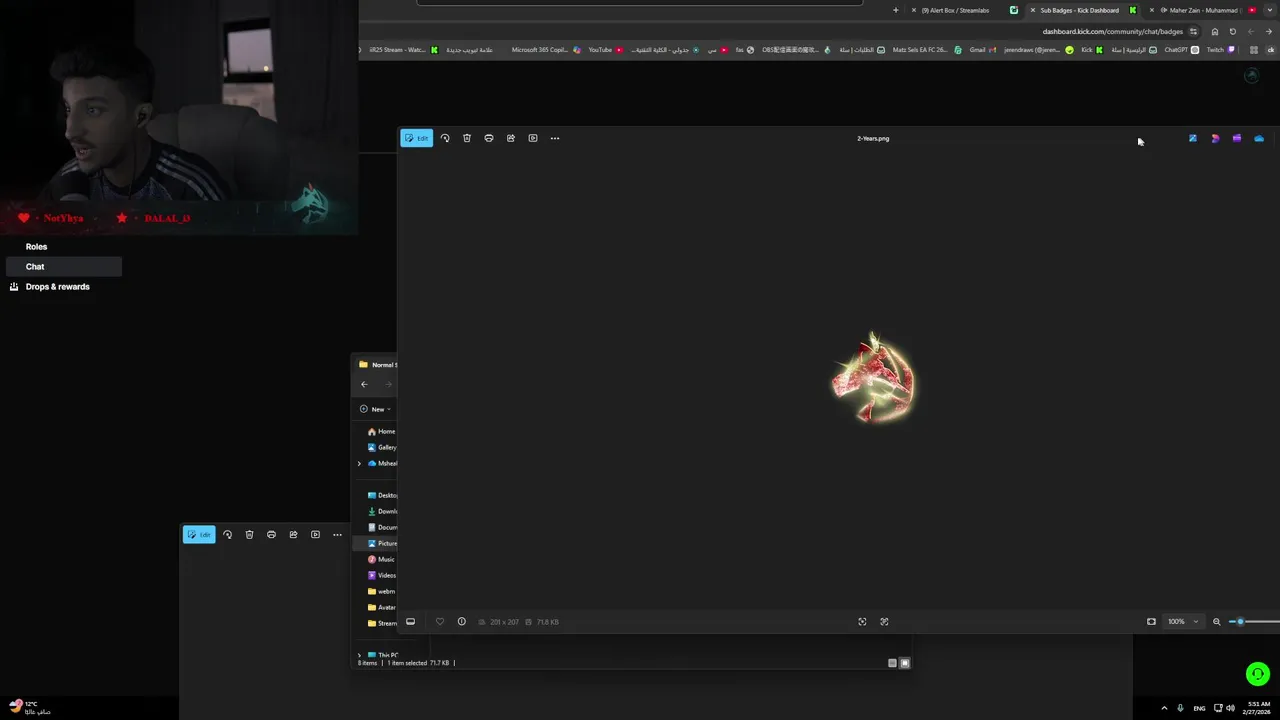The image size is (1280, 720).
Task: Open the New dropdown in File Explorer
Action: [x=375, y=409]
